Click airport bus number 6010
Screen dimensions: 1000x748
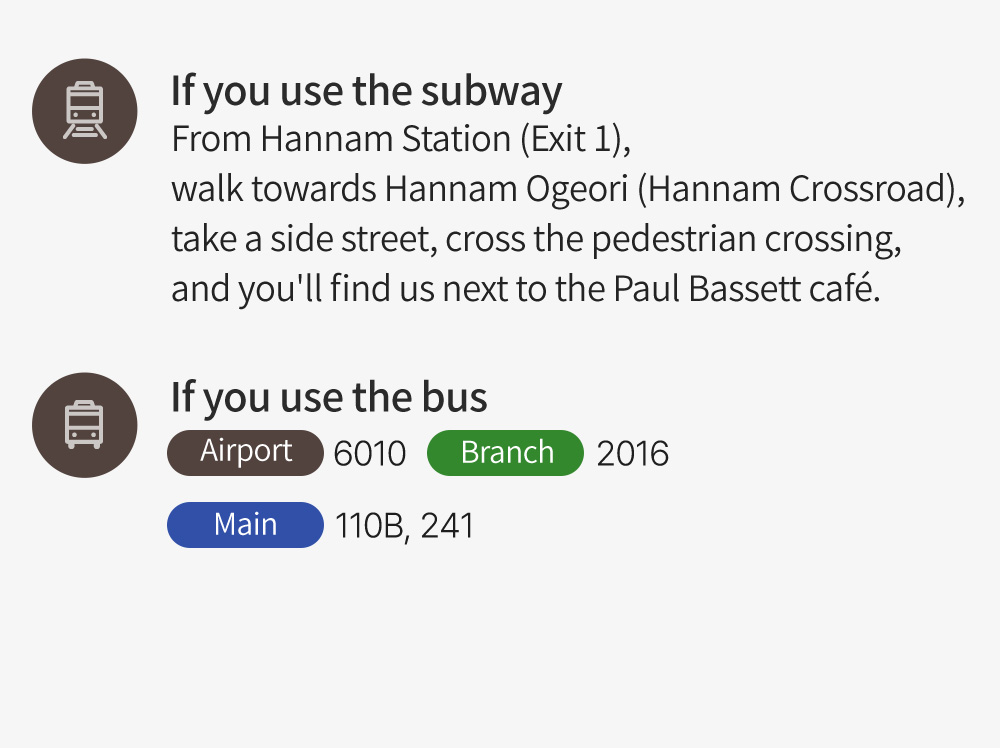pyautogui.click(x=370, y=454)
